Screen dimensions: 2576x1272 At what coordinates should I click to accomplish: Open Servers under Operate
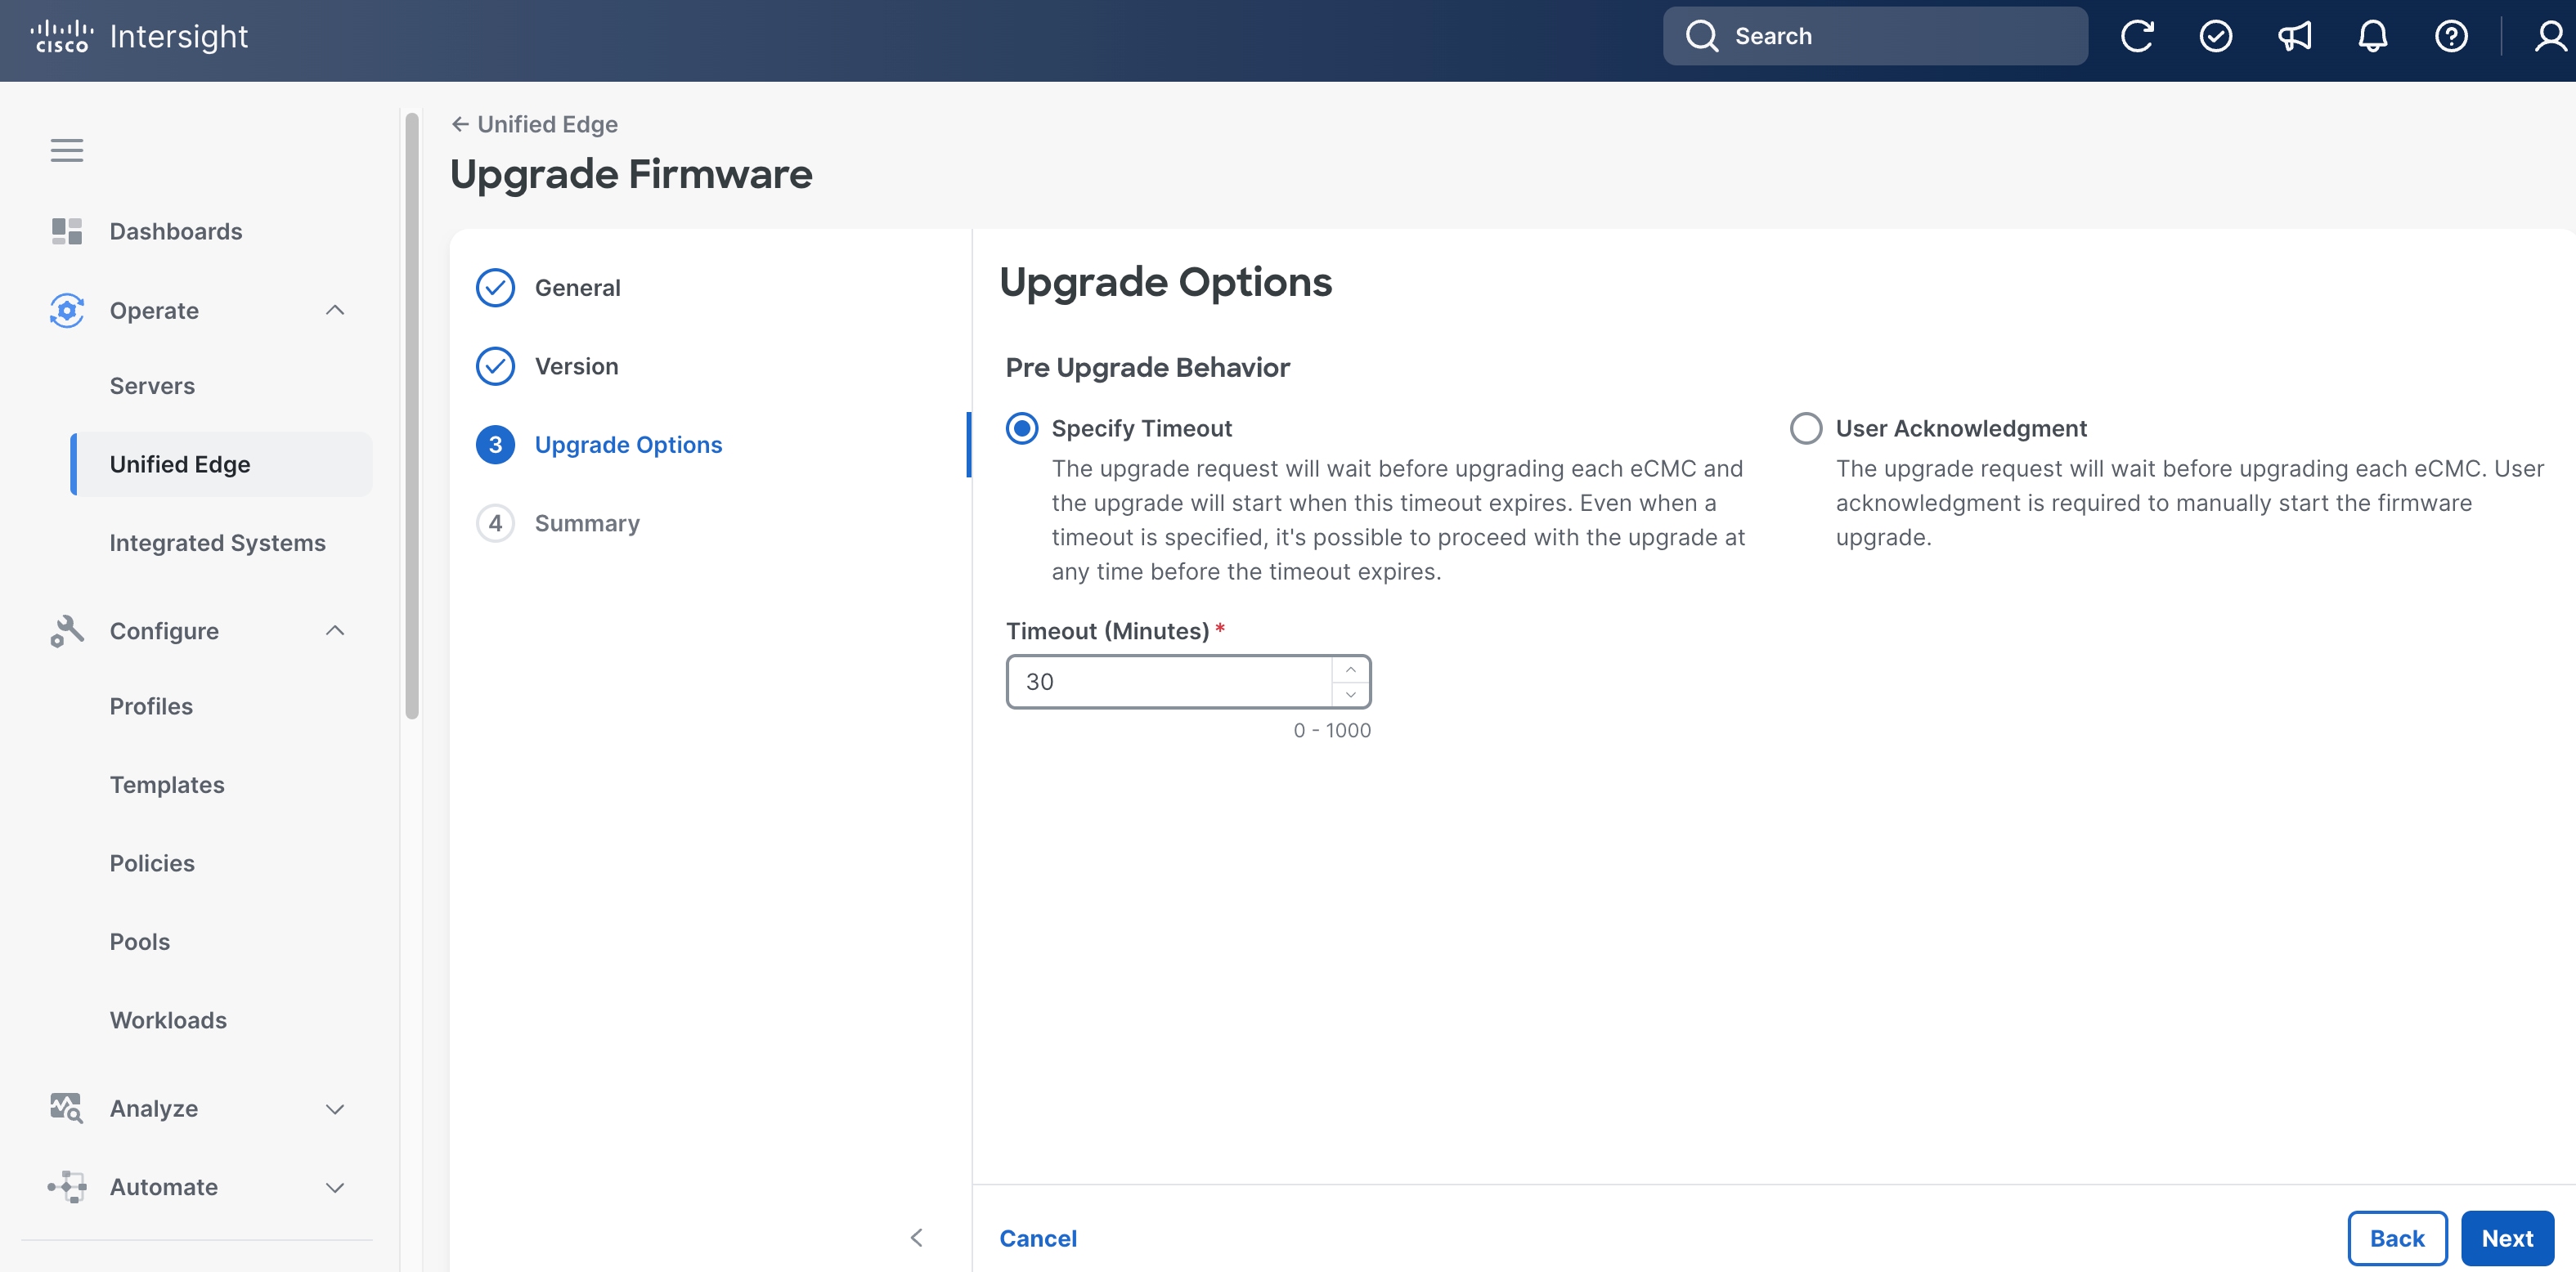coord(152,386)
